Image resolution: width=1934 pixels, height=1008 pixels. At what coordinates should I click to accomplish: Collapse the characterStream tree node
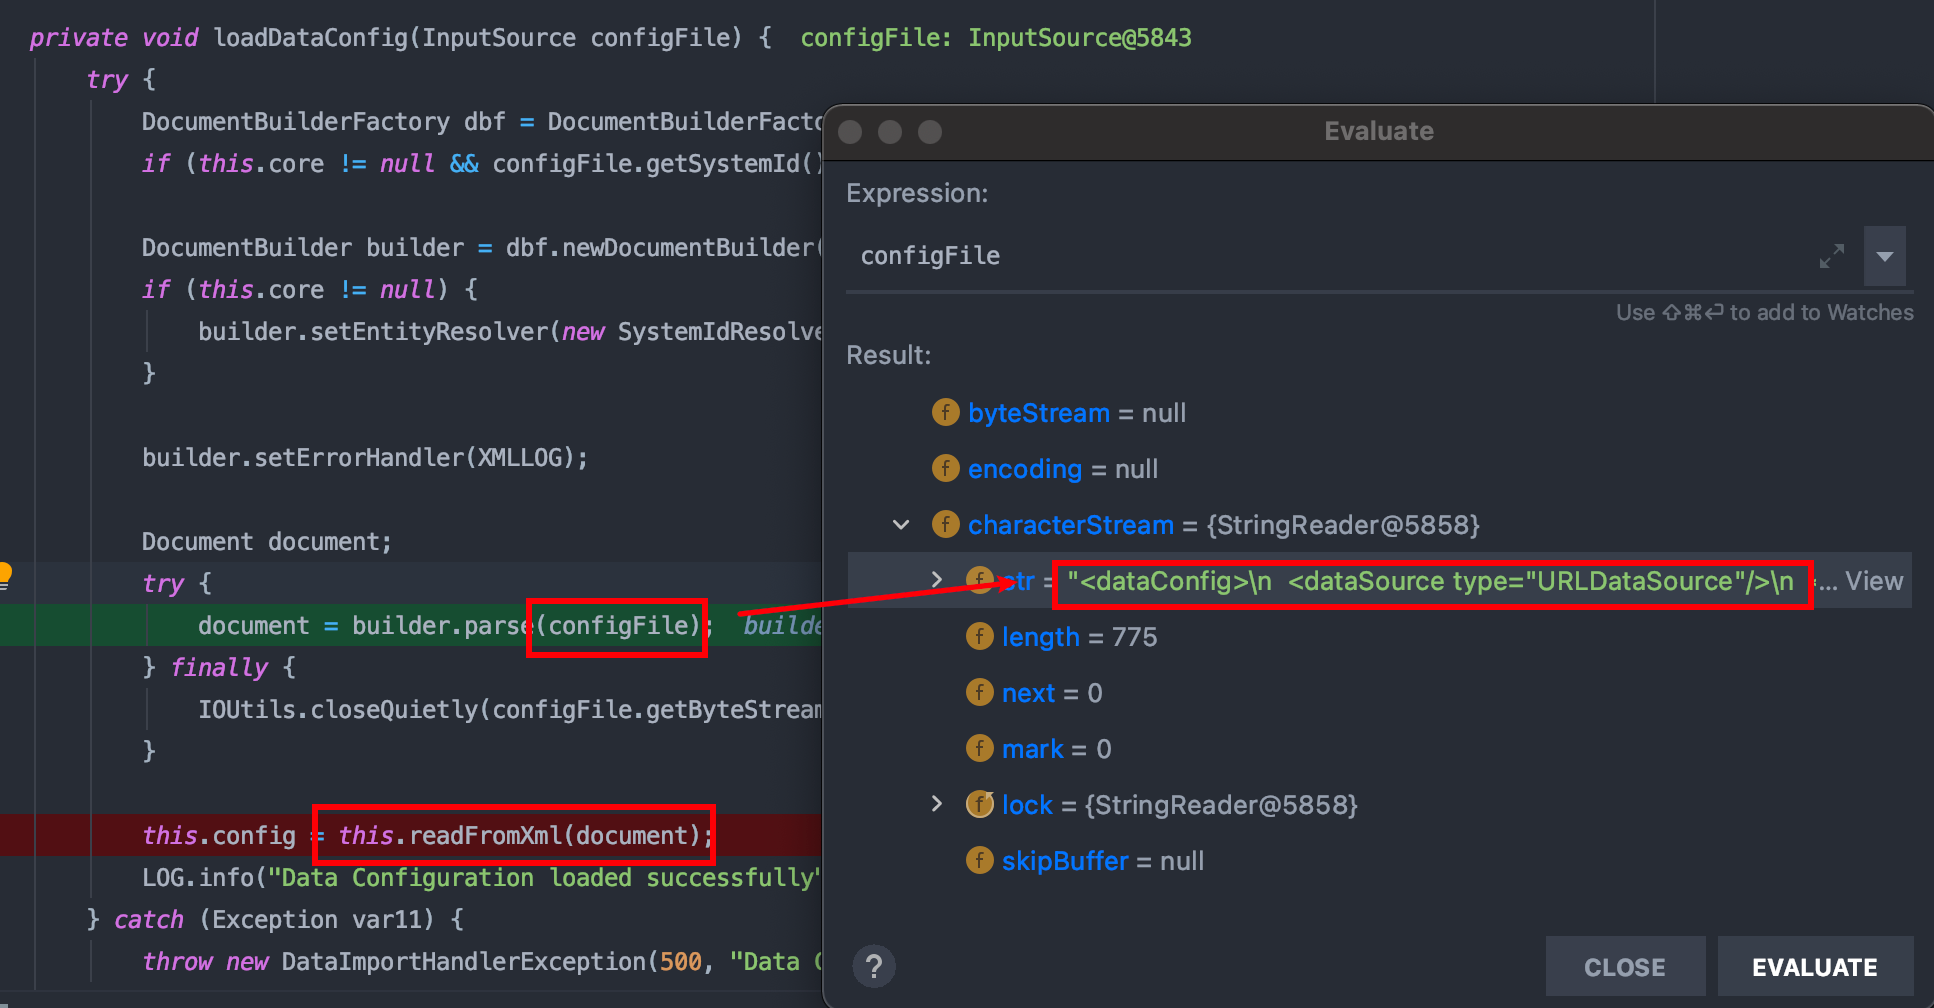tap(901, 524)
